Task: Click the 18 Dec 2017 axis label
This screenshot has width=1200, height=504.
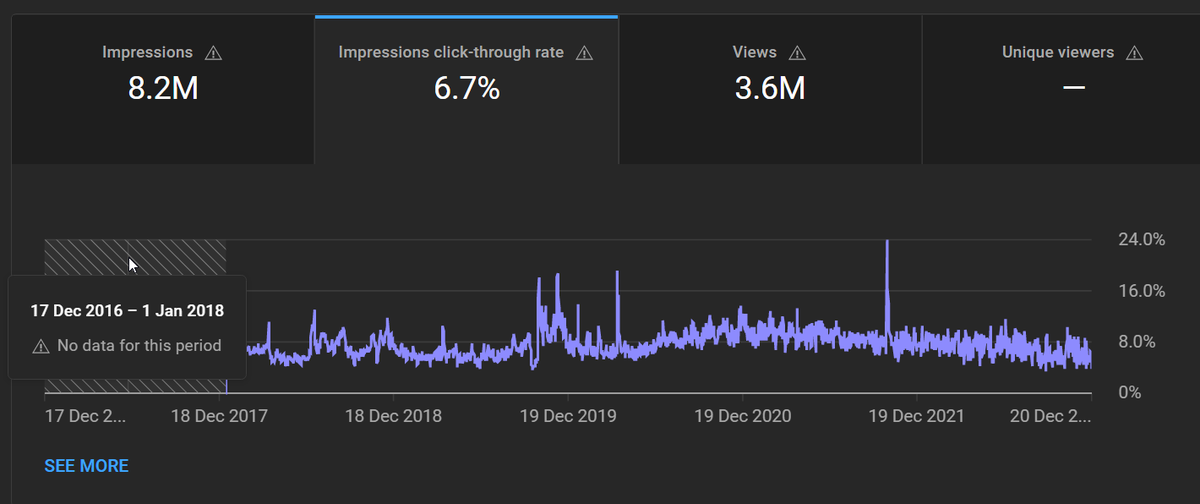Action: tap(219, 417)
